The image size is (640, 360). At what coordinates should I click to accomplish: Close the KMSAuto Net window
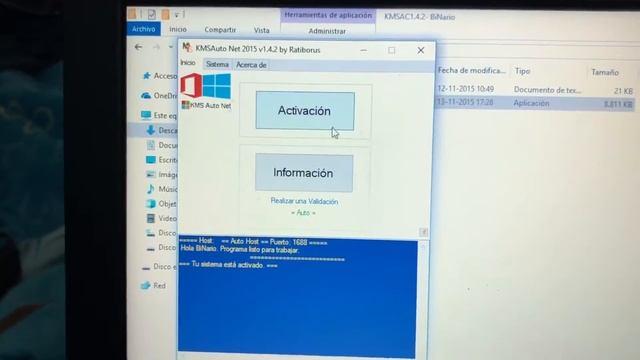click(x=421, y=50)
